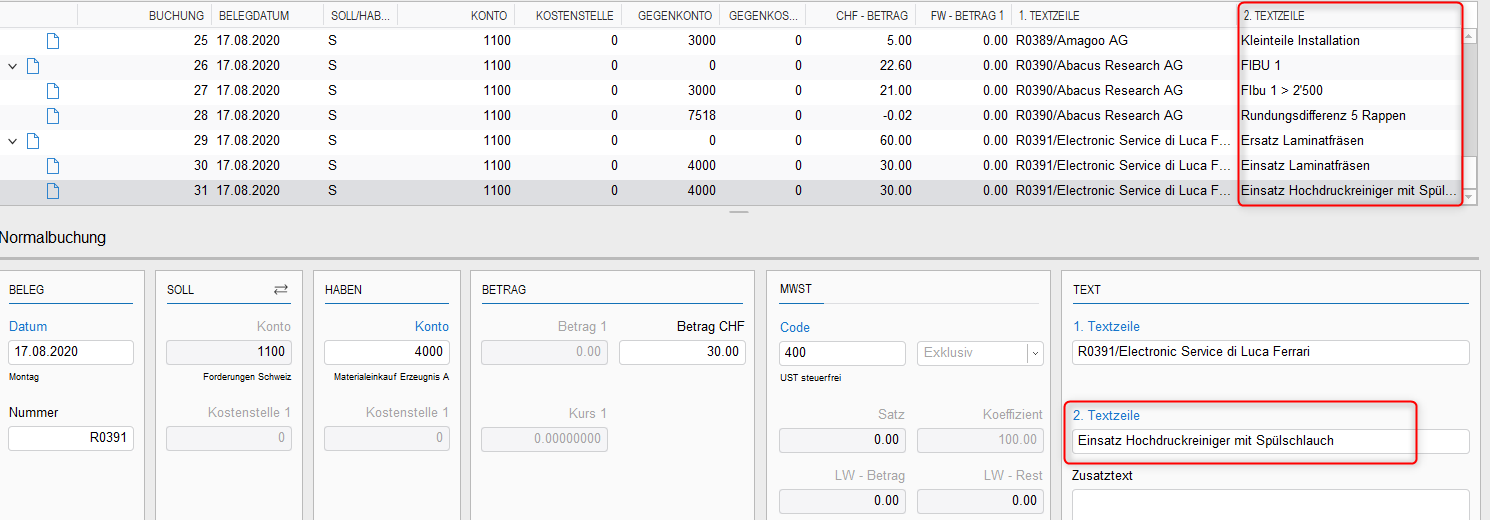
Task: Click the document icon of booking 25
Action: point(53,41)
